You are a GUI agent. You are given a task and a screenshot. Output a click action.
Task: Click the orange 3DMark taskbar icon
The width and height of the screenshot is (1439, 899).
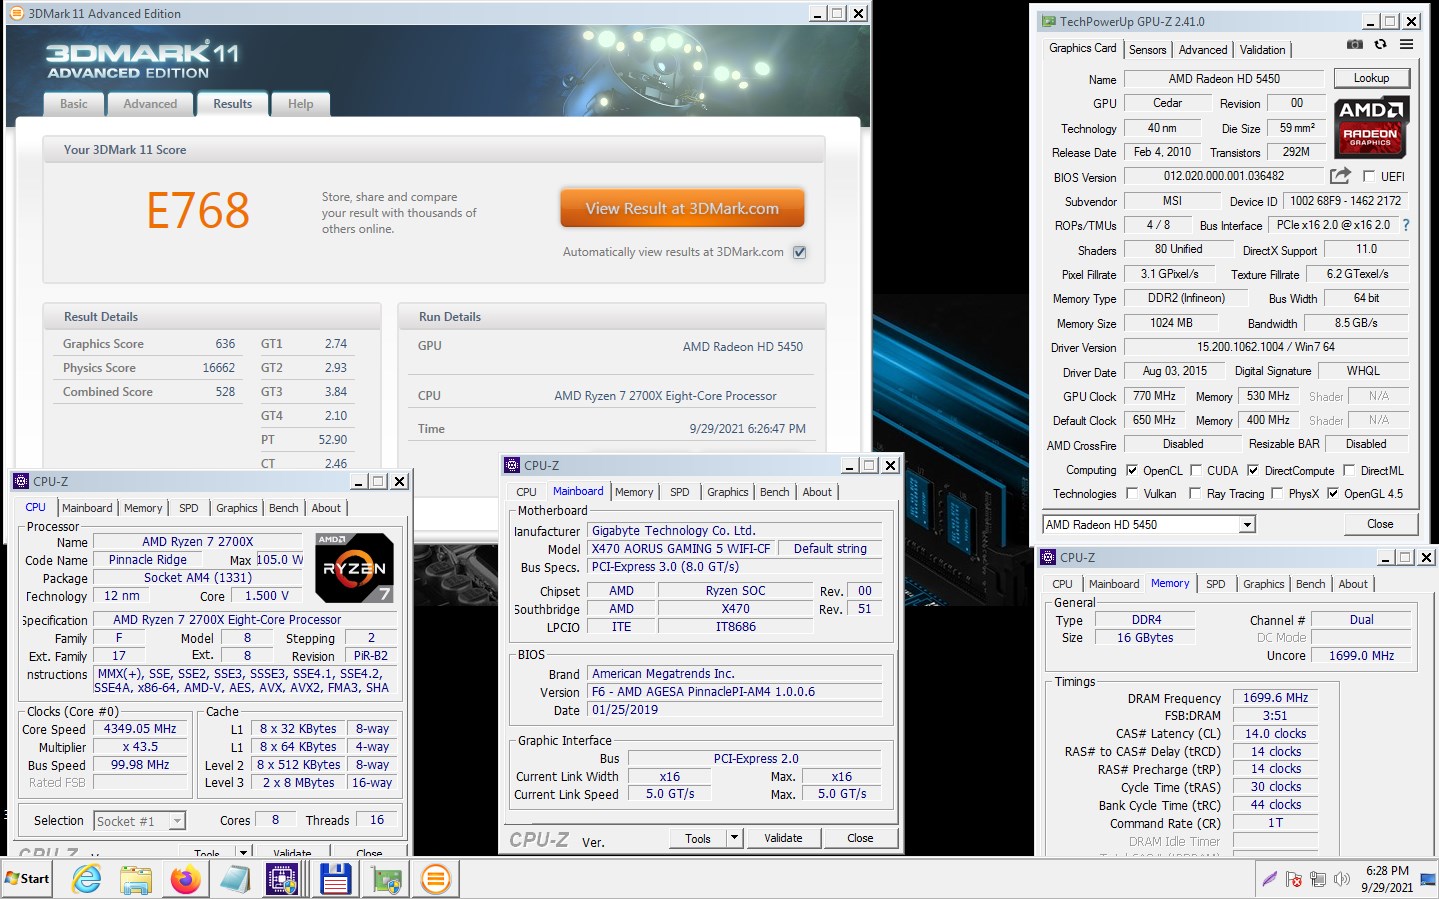pos(435,879)
